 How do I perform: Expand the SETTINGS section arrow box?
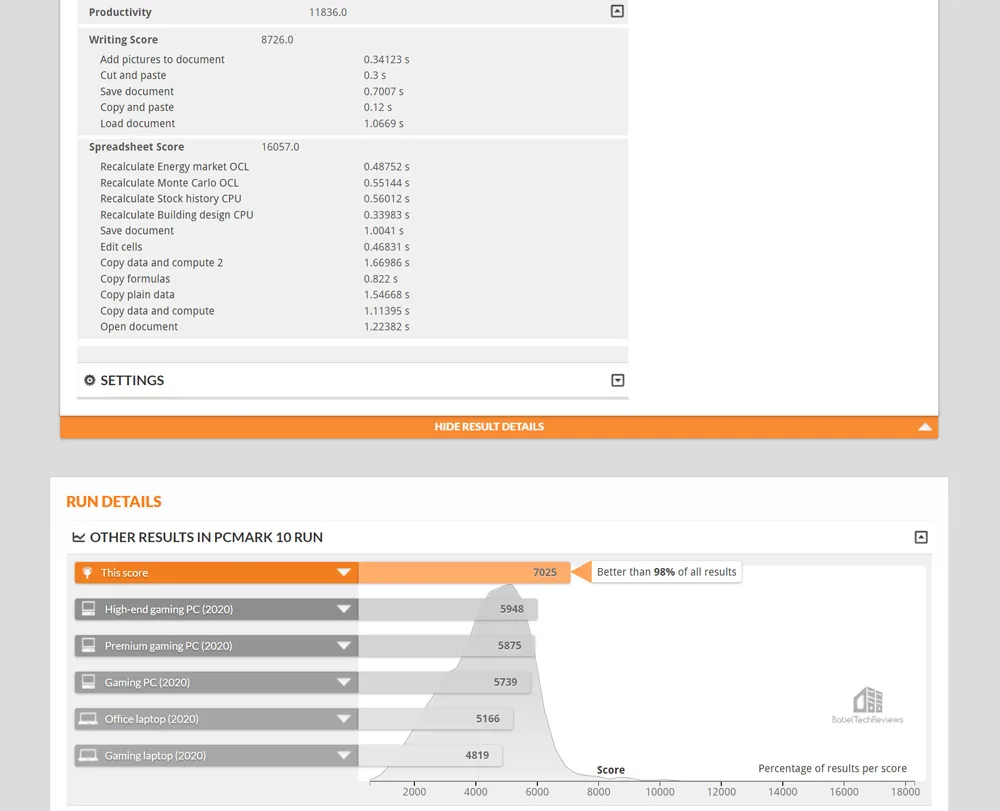click(617, 380)
